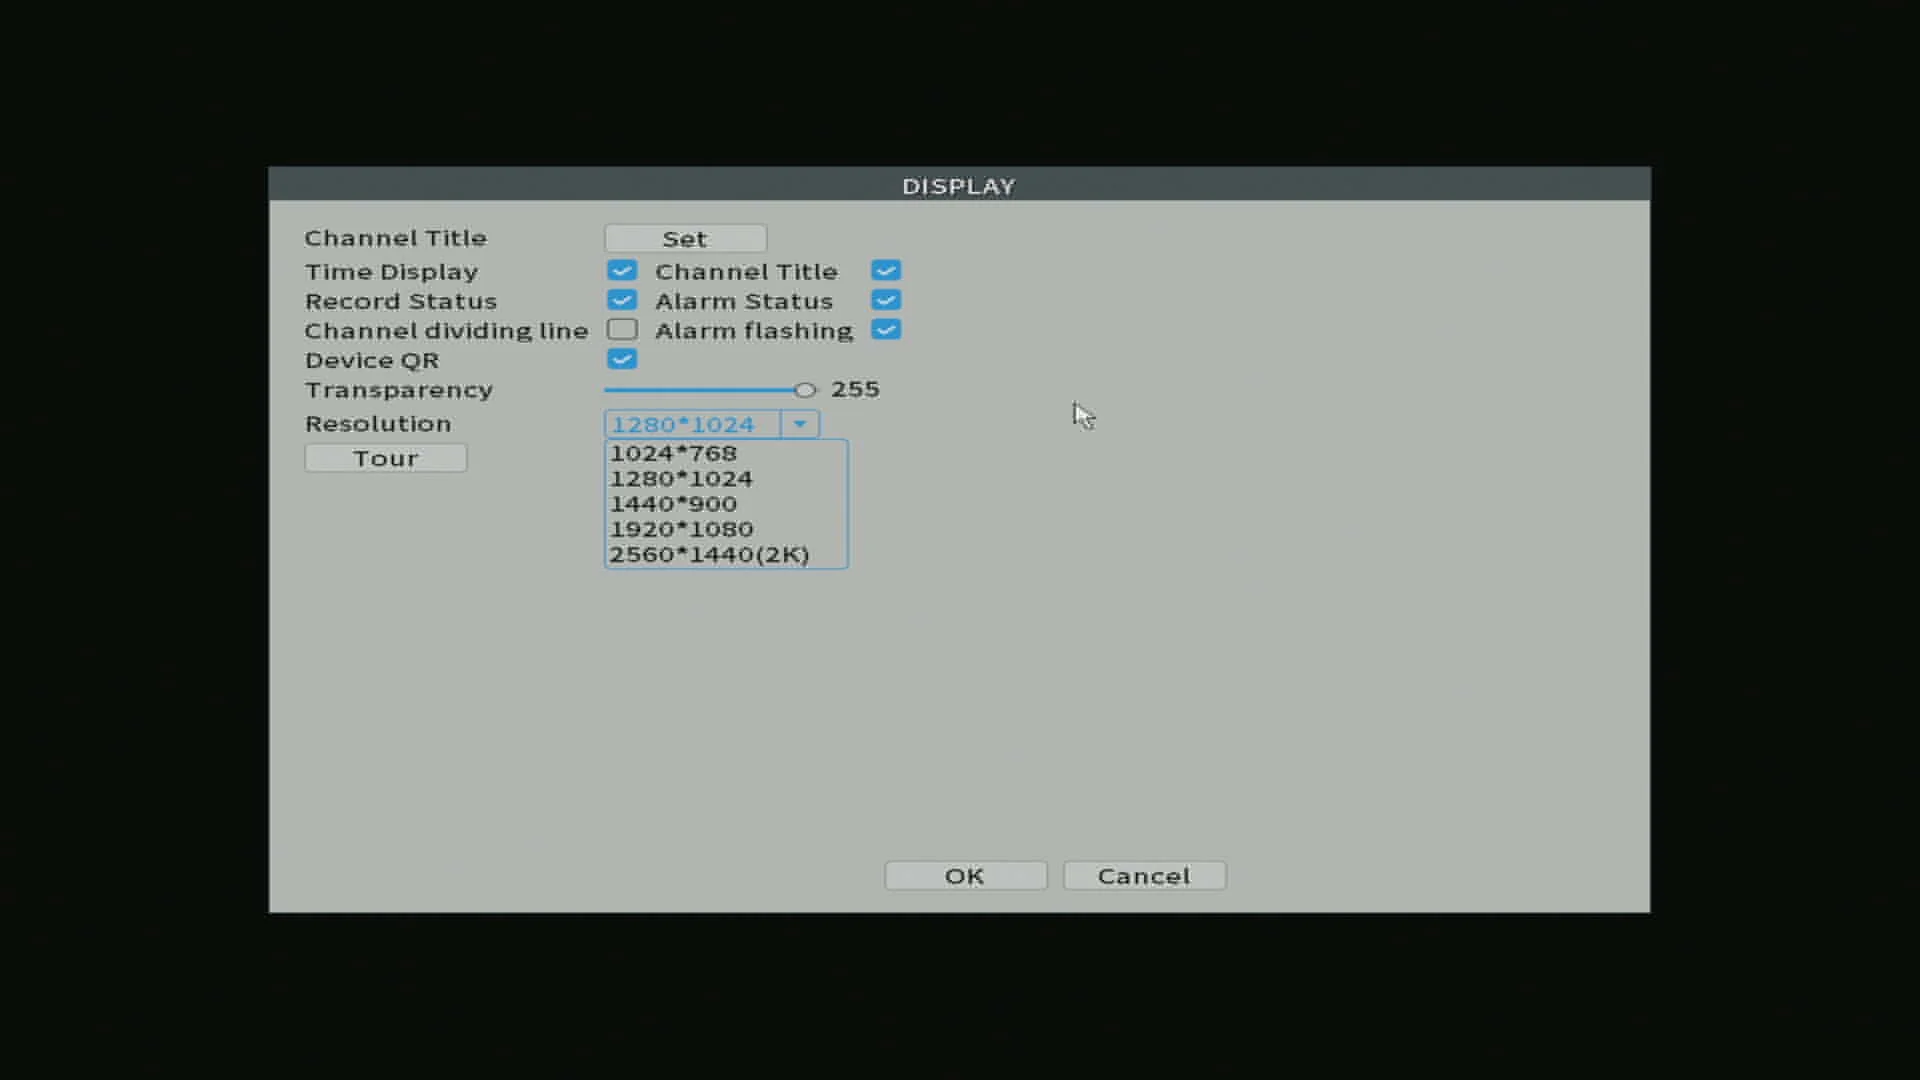Confirm settings with the OK button

click(x=965, y=876)
